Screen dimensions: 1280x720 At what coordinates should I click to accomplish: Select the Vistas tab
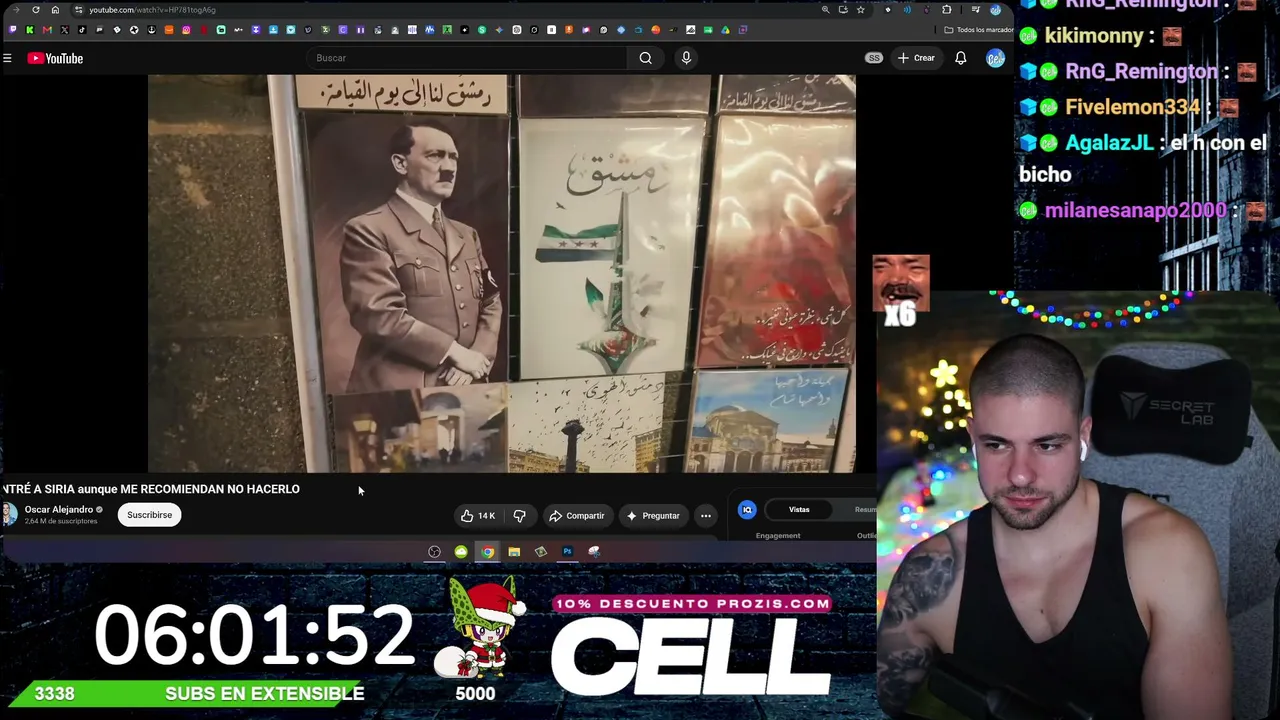pyautogui.click(x=799, y=510)
